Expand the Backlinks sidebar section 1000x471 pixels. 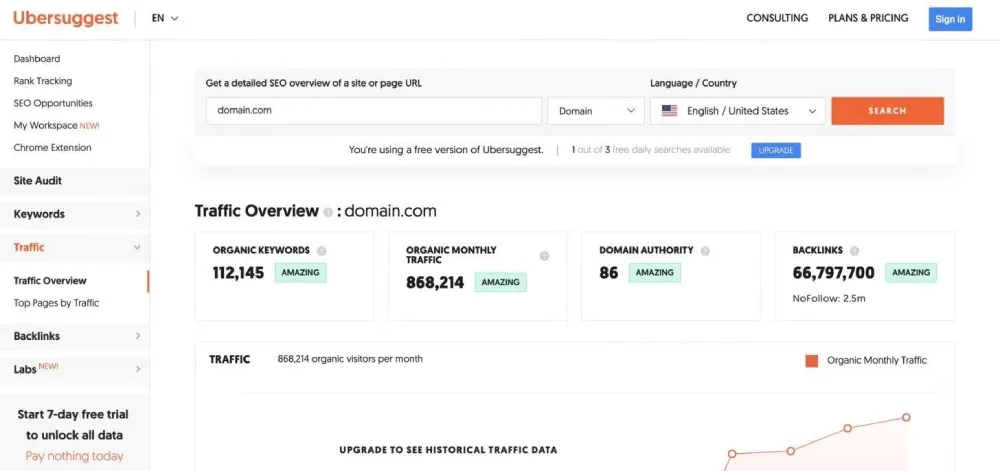pyautogui.click(x=75, y=336)
